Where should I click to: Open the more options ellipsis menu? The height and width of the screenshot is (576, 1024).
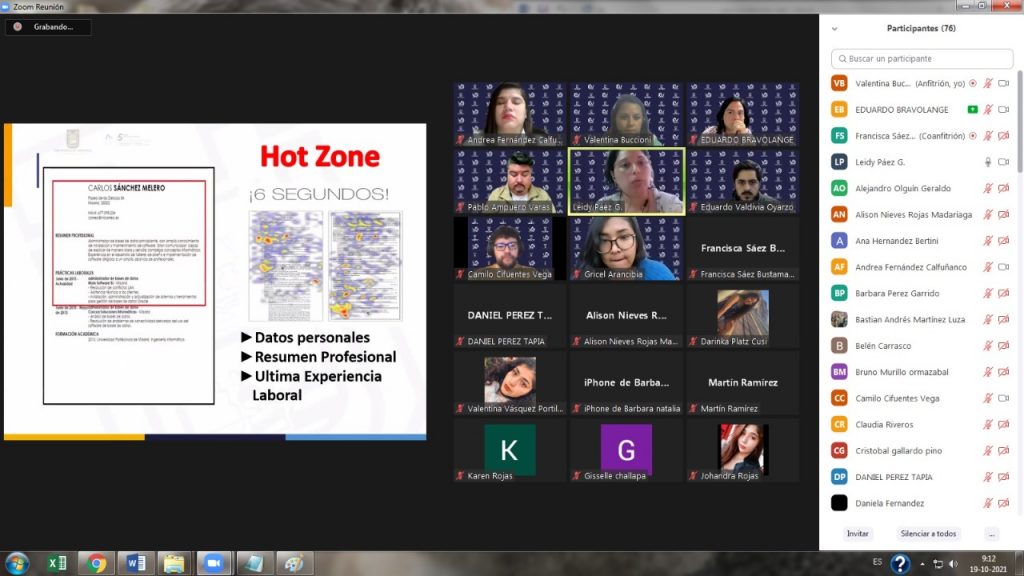tap(991, 534)
